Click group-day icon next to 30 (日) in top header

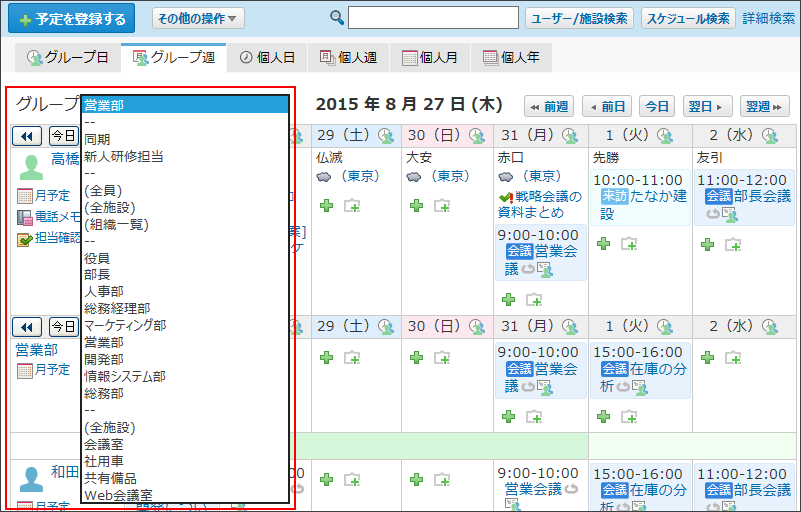476,136
